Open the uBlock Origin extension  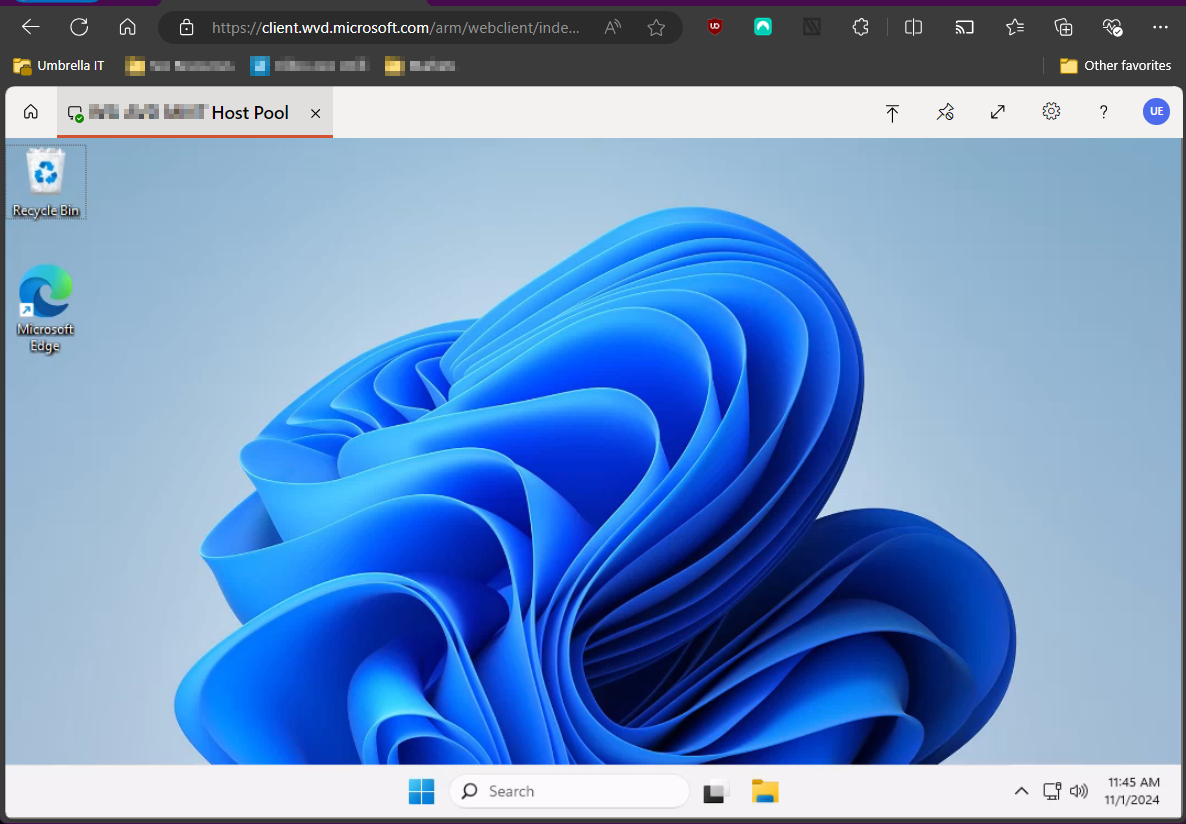click(713, 27)
